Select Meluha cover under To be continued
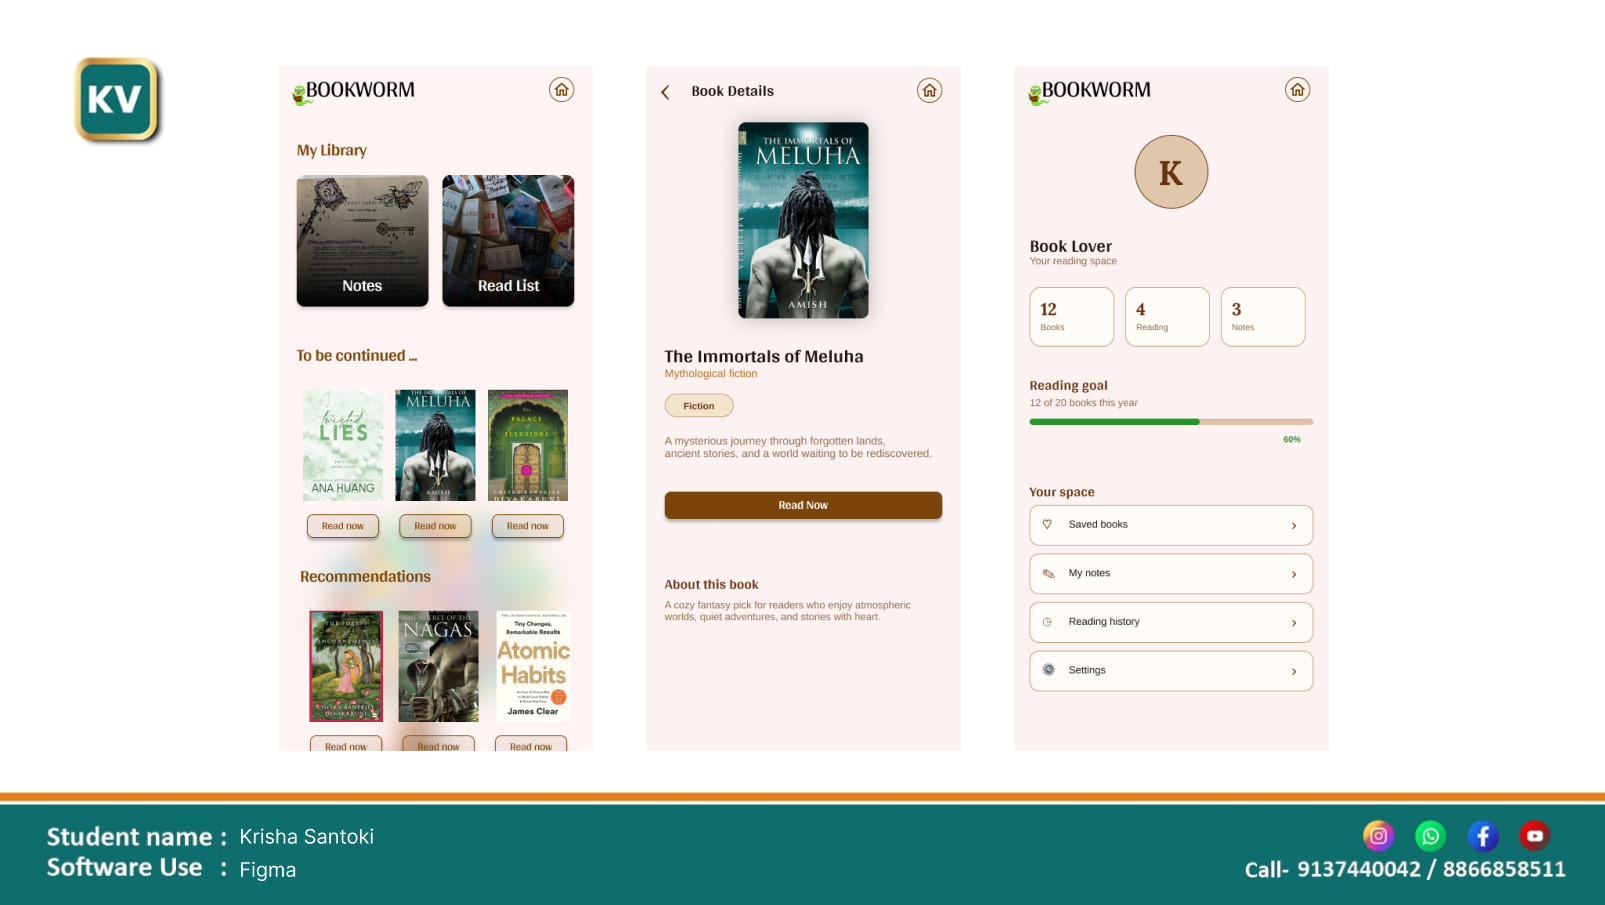 (435, 445)
